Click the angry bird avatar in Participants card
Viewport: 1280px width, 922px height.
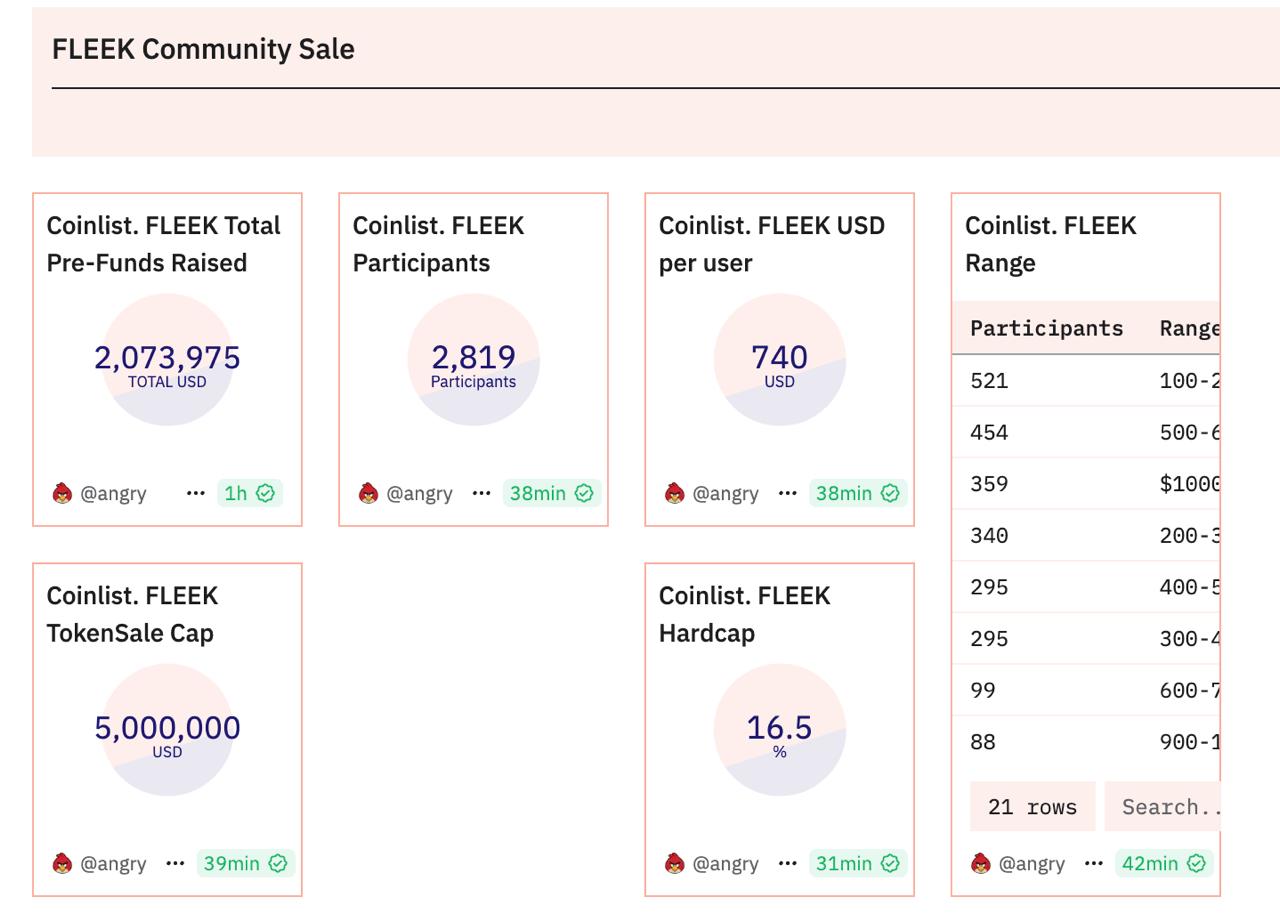(x=368, y=493)
